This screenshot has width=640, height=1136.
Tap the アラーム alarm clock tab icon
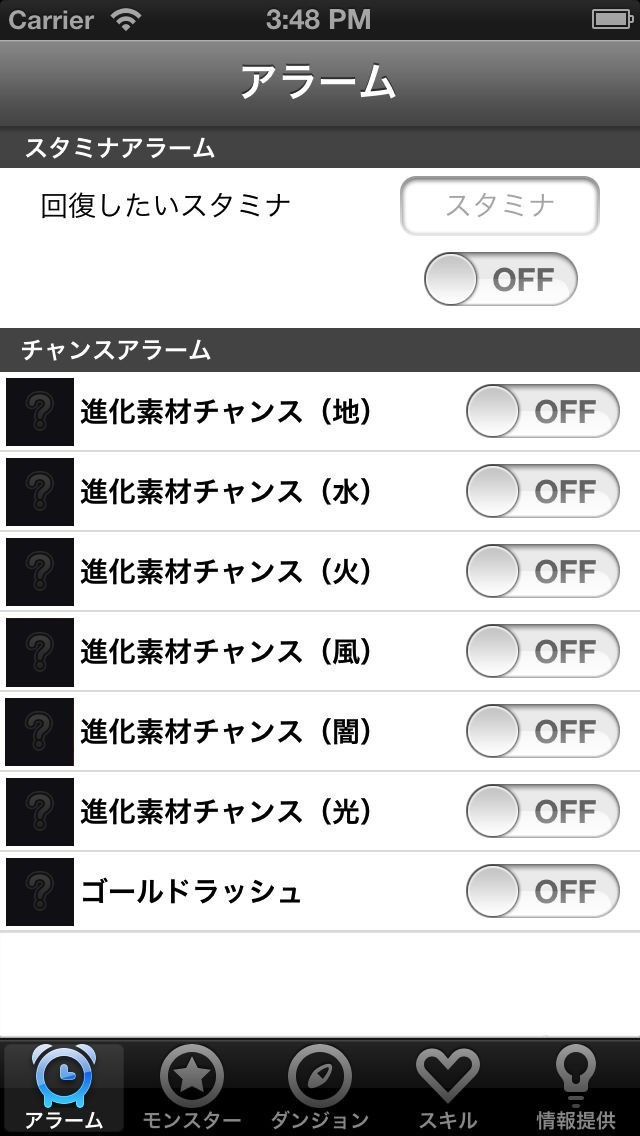pyautogui.click(x=63, y=1076)
